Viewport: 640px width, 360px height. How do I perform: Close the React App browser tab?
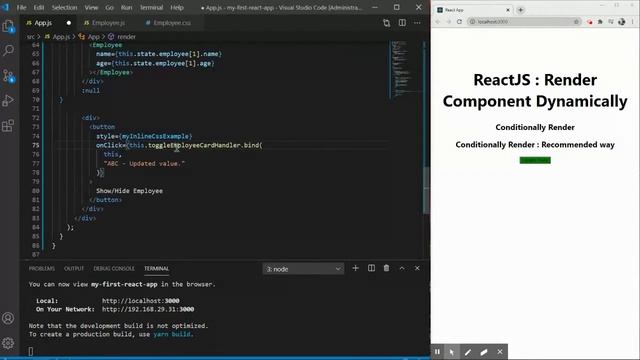click(508, 10)
